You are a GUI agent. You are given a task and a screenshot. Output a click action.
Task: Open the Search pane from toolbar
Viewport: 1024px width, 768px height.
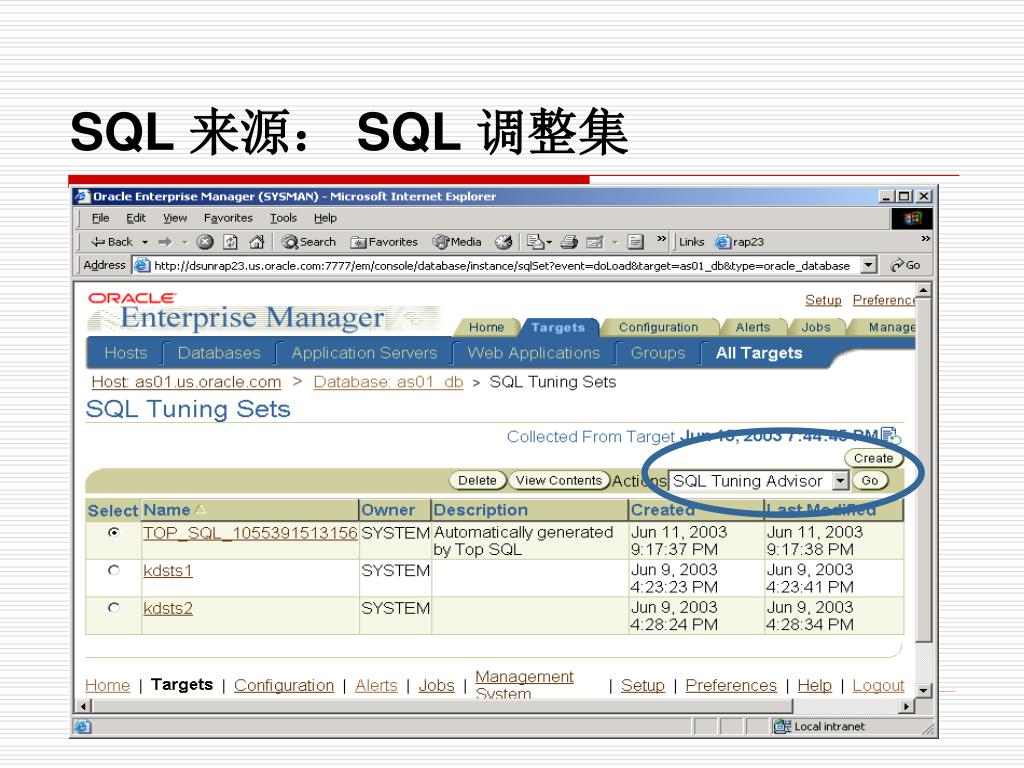click(308, 242)
